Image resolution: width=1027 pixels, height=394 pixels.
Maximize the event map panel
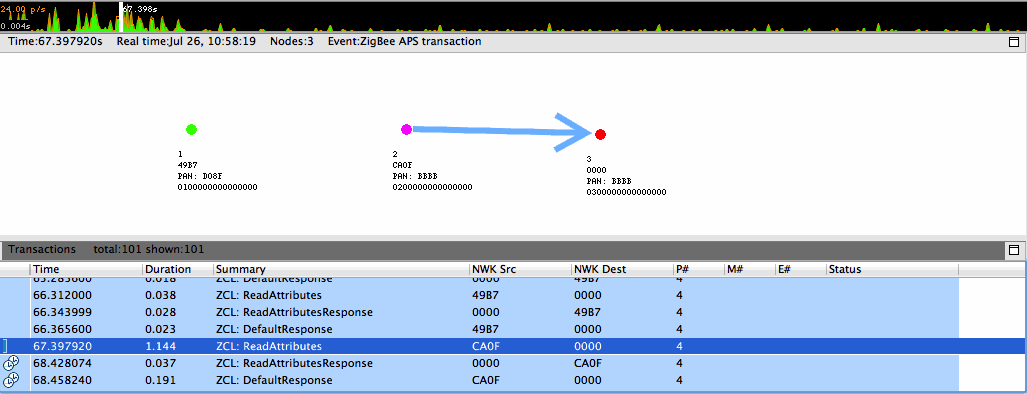(x=1013, y=42)
